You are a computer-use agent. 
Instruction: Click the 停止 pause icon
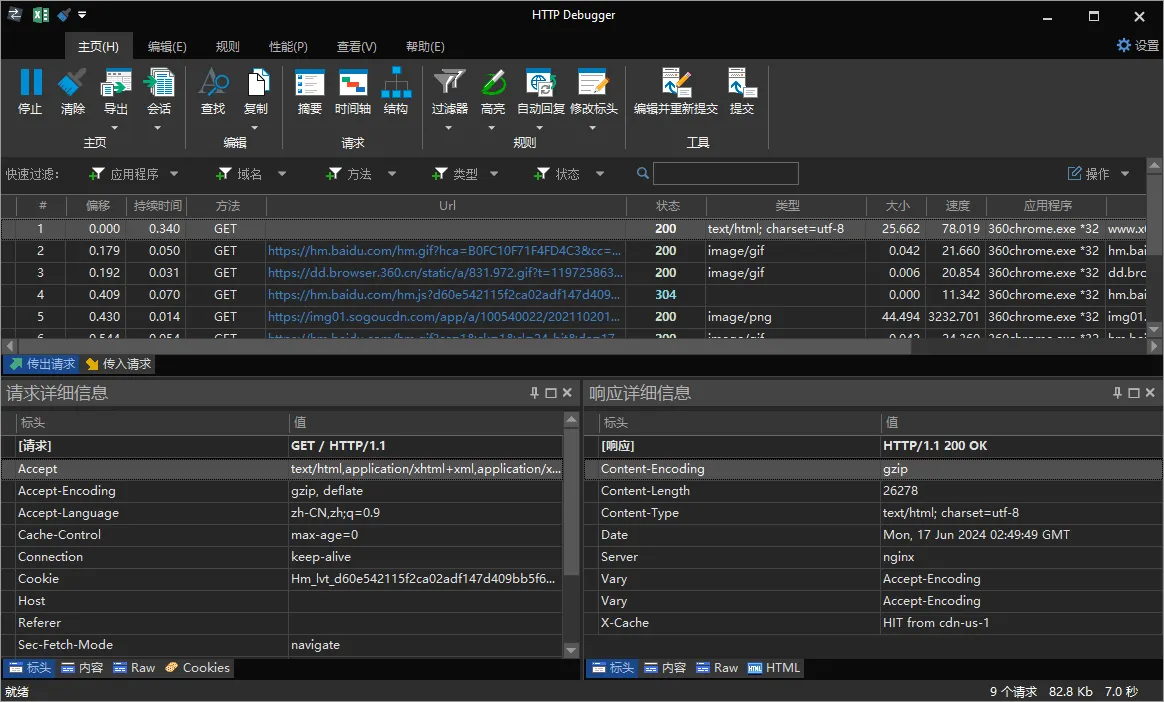point(30,82)
